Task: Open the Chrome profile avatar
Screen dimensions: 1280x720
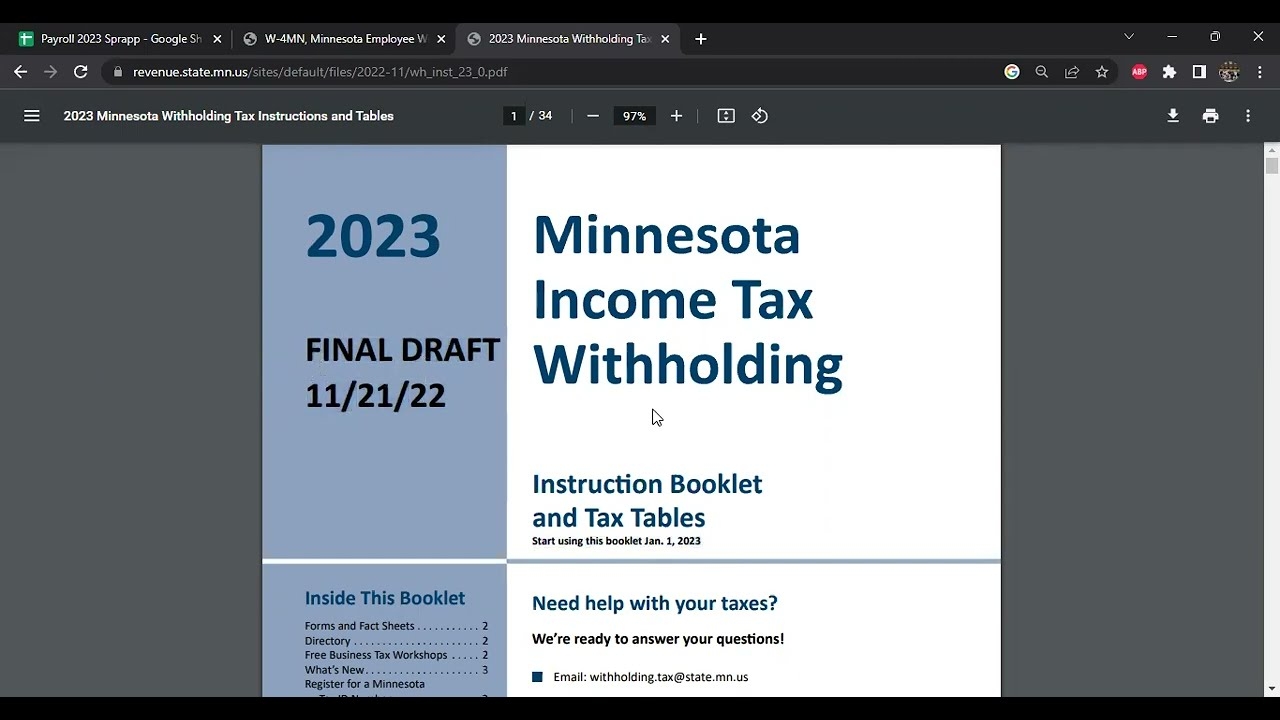Action: point(1230,72)
